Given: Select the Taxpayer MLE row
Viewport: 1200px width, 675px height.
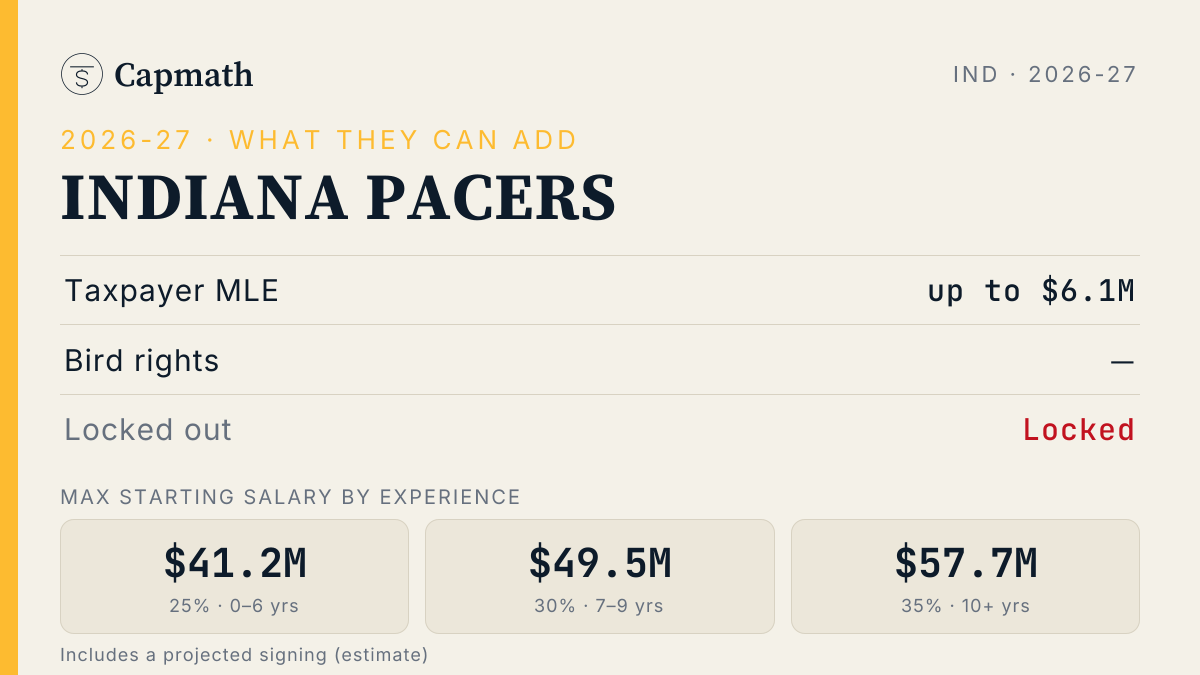Looking at the screenshot, I should coord(600,290).
